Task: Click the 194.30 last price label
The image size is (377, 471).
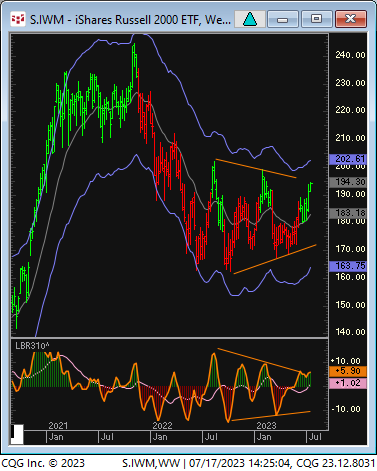Action: click(348, 182)
